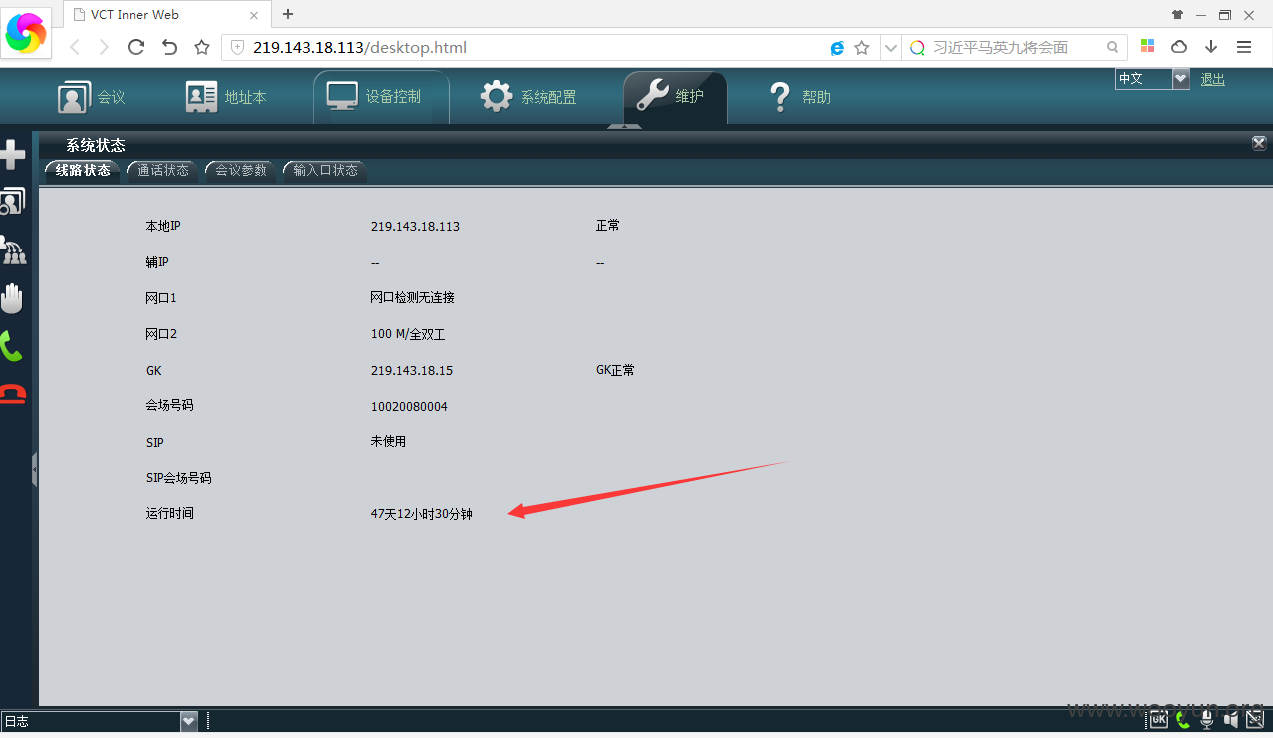
Task: Open the 系统配置 system configuration menu
Action: click(528, 97)
